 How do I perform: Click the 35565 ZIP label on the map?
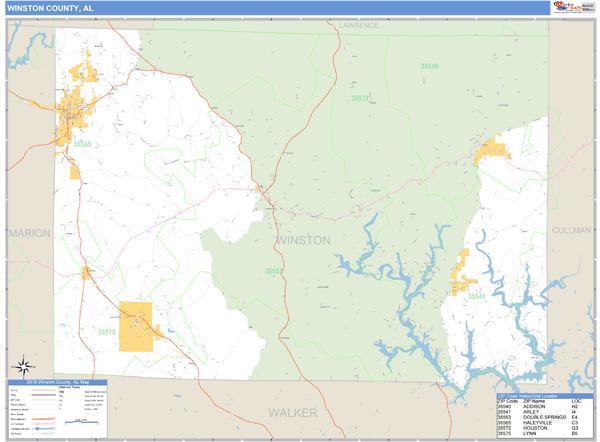pyautogui.click(x=82, y=144)
